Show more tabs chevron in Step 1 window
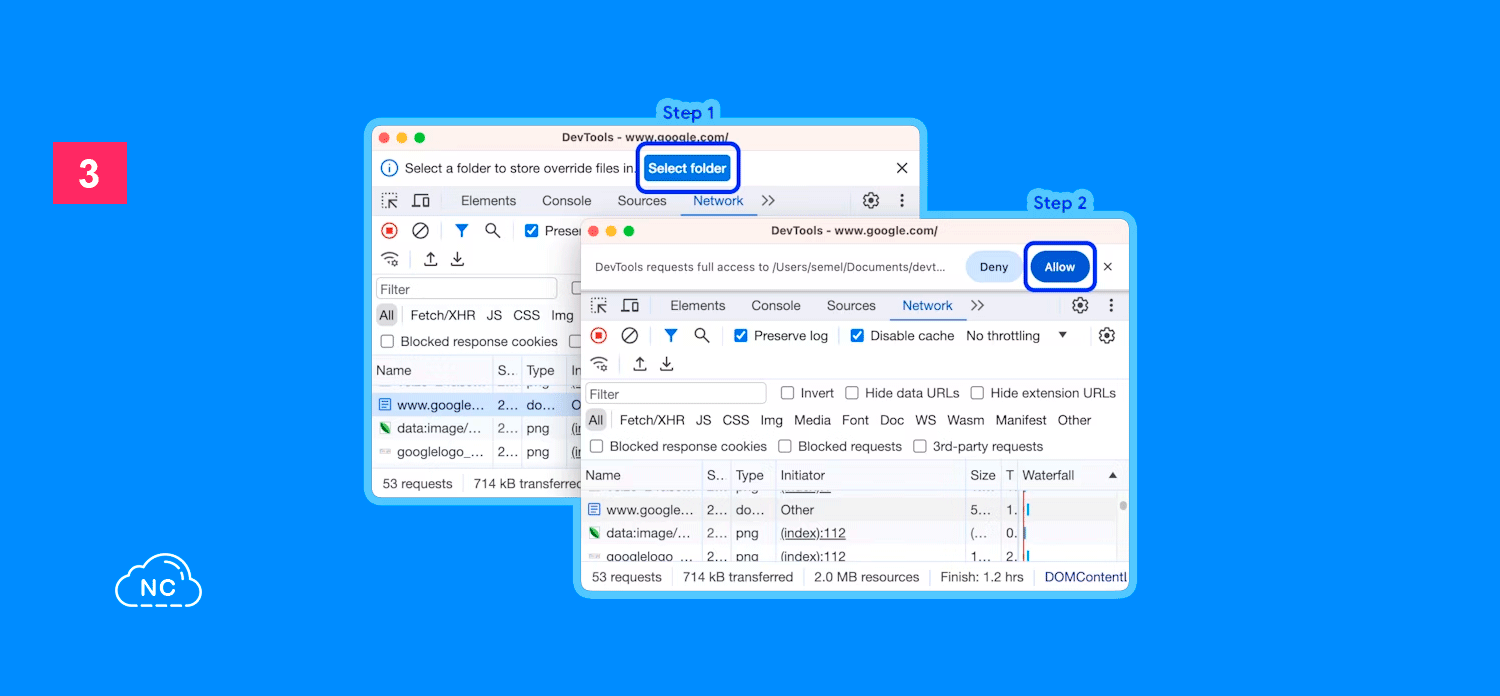This screenshot has width=1500, height=696. point(768,201)
